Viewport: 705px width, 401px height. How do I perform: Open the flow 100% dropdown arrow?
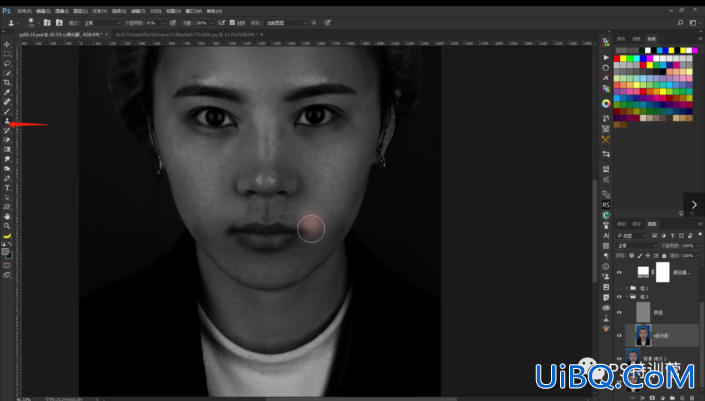pos(211,22)
